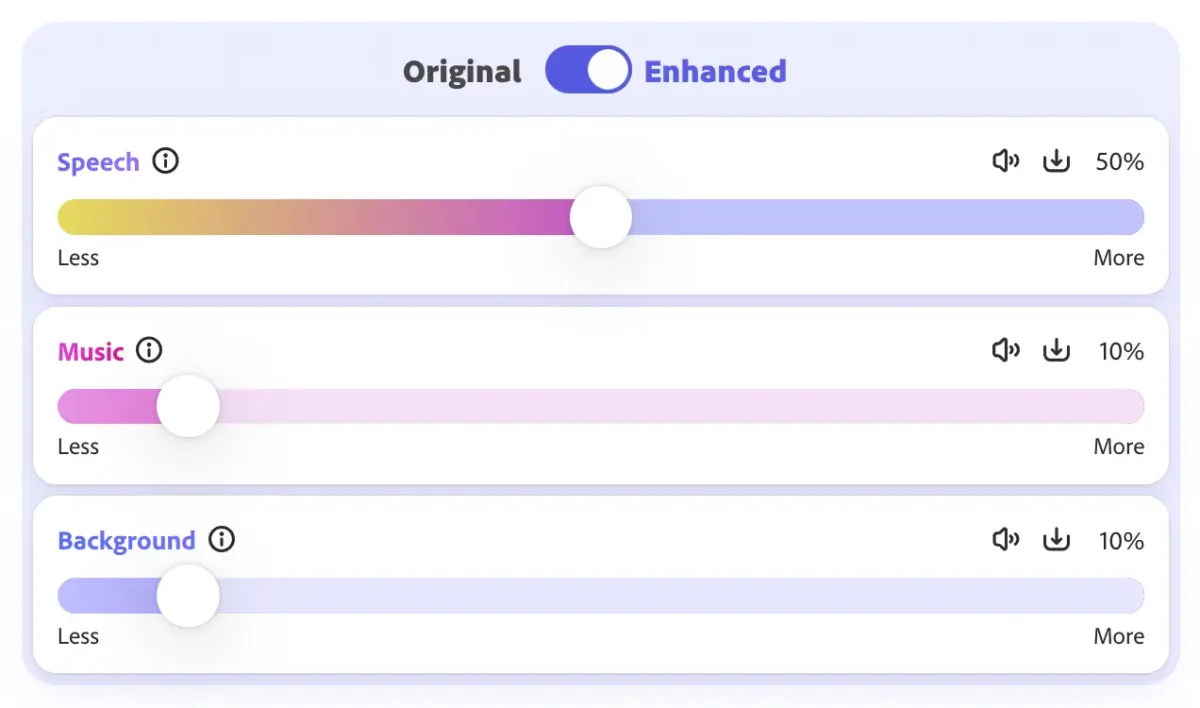
Task: Click the Background info icon
Action: [x=221, y=540]
